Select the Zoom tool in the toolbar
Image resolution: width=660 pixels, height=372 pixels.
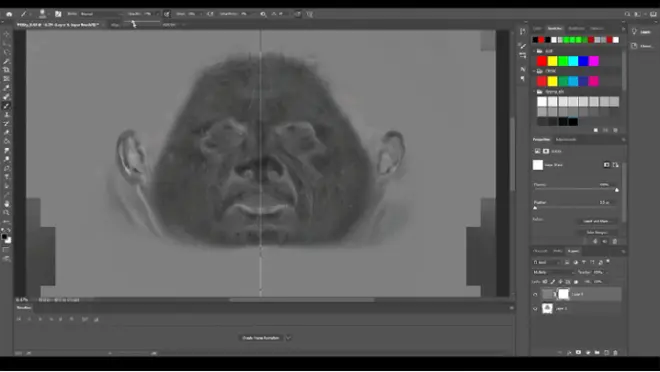tap(7, 213)
